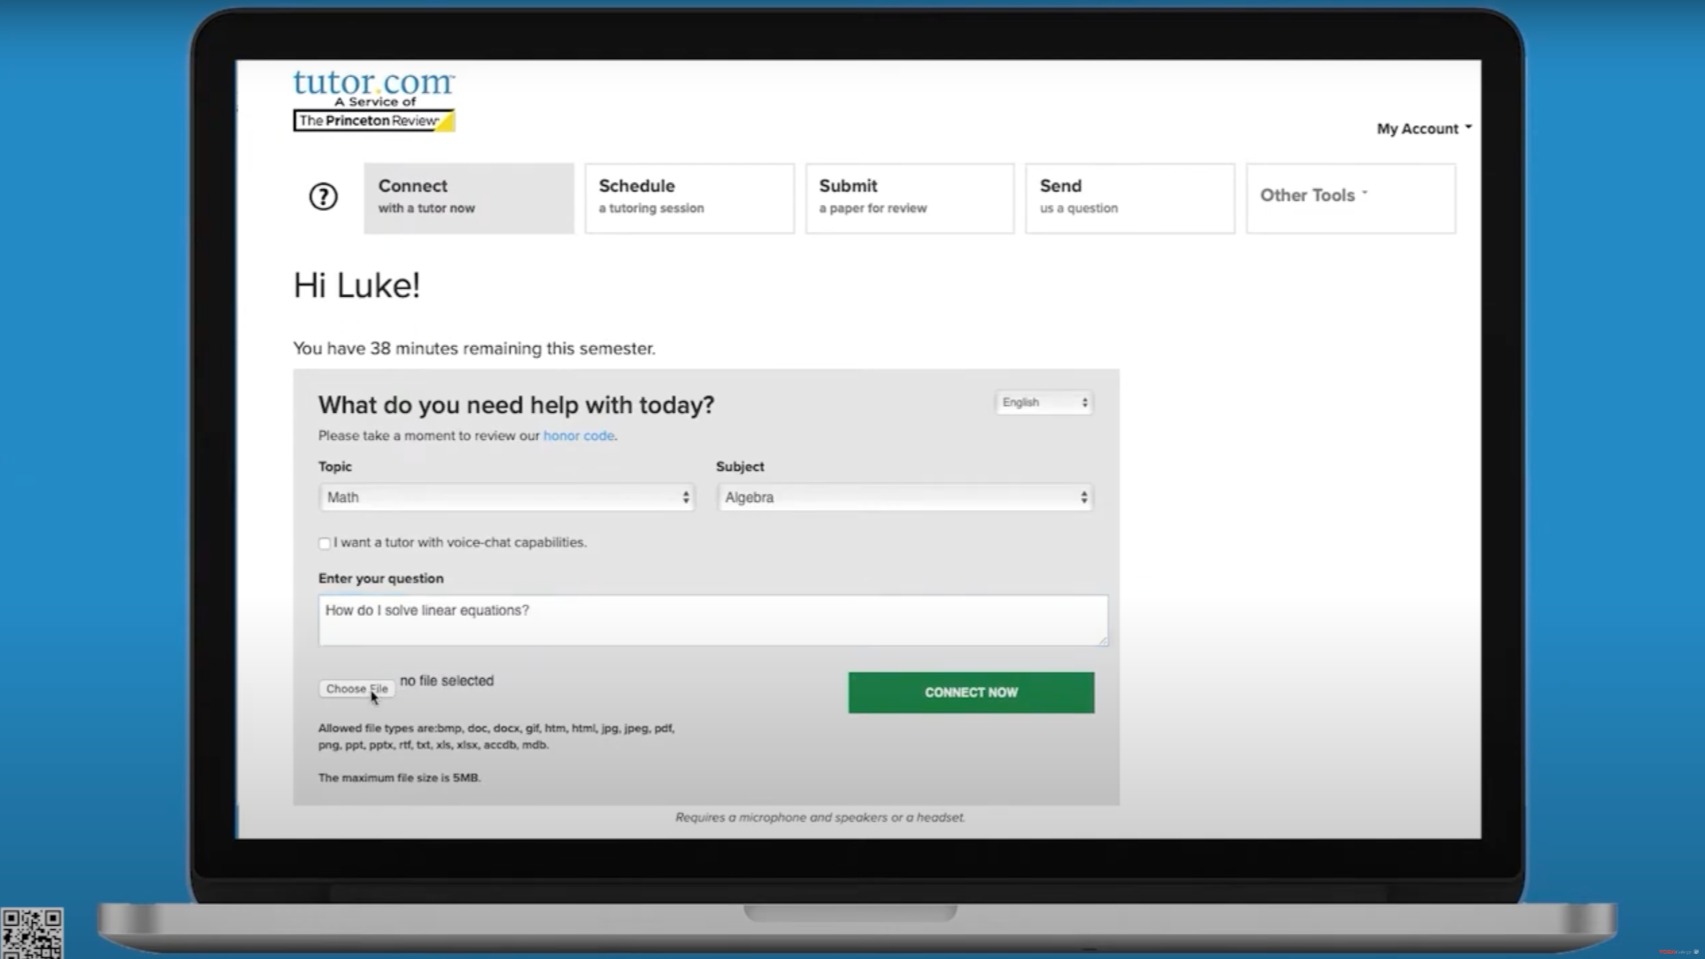Expand the Other Tools menu
The height and width of the screenshot is (959, 1705).
click(x=1351, y=198)
